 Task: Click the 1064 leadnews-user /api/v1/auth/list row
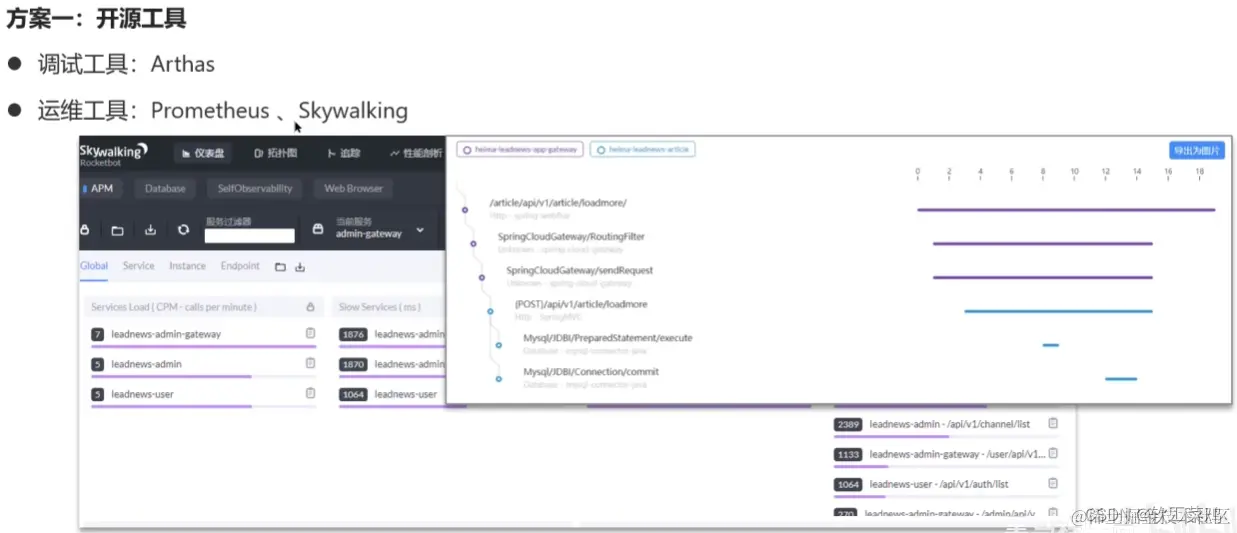coord(946,485)
